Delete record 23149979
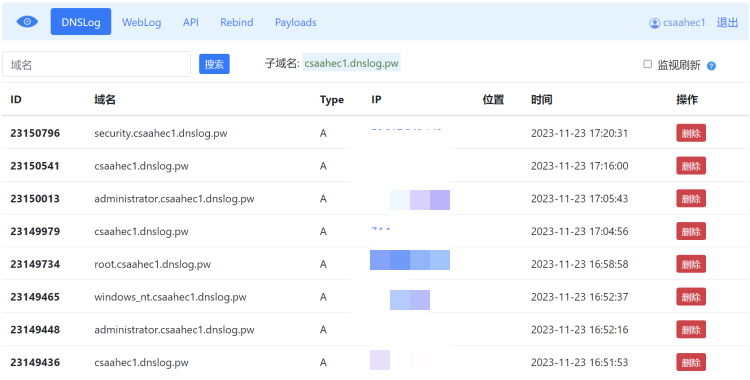This screenshot has height=380, width=750. (x=691, y=232)
